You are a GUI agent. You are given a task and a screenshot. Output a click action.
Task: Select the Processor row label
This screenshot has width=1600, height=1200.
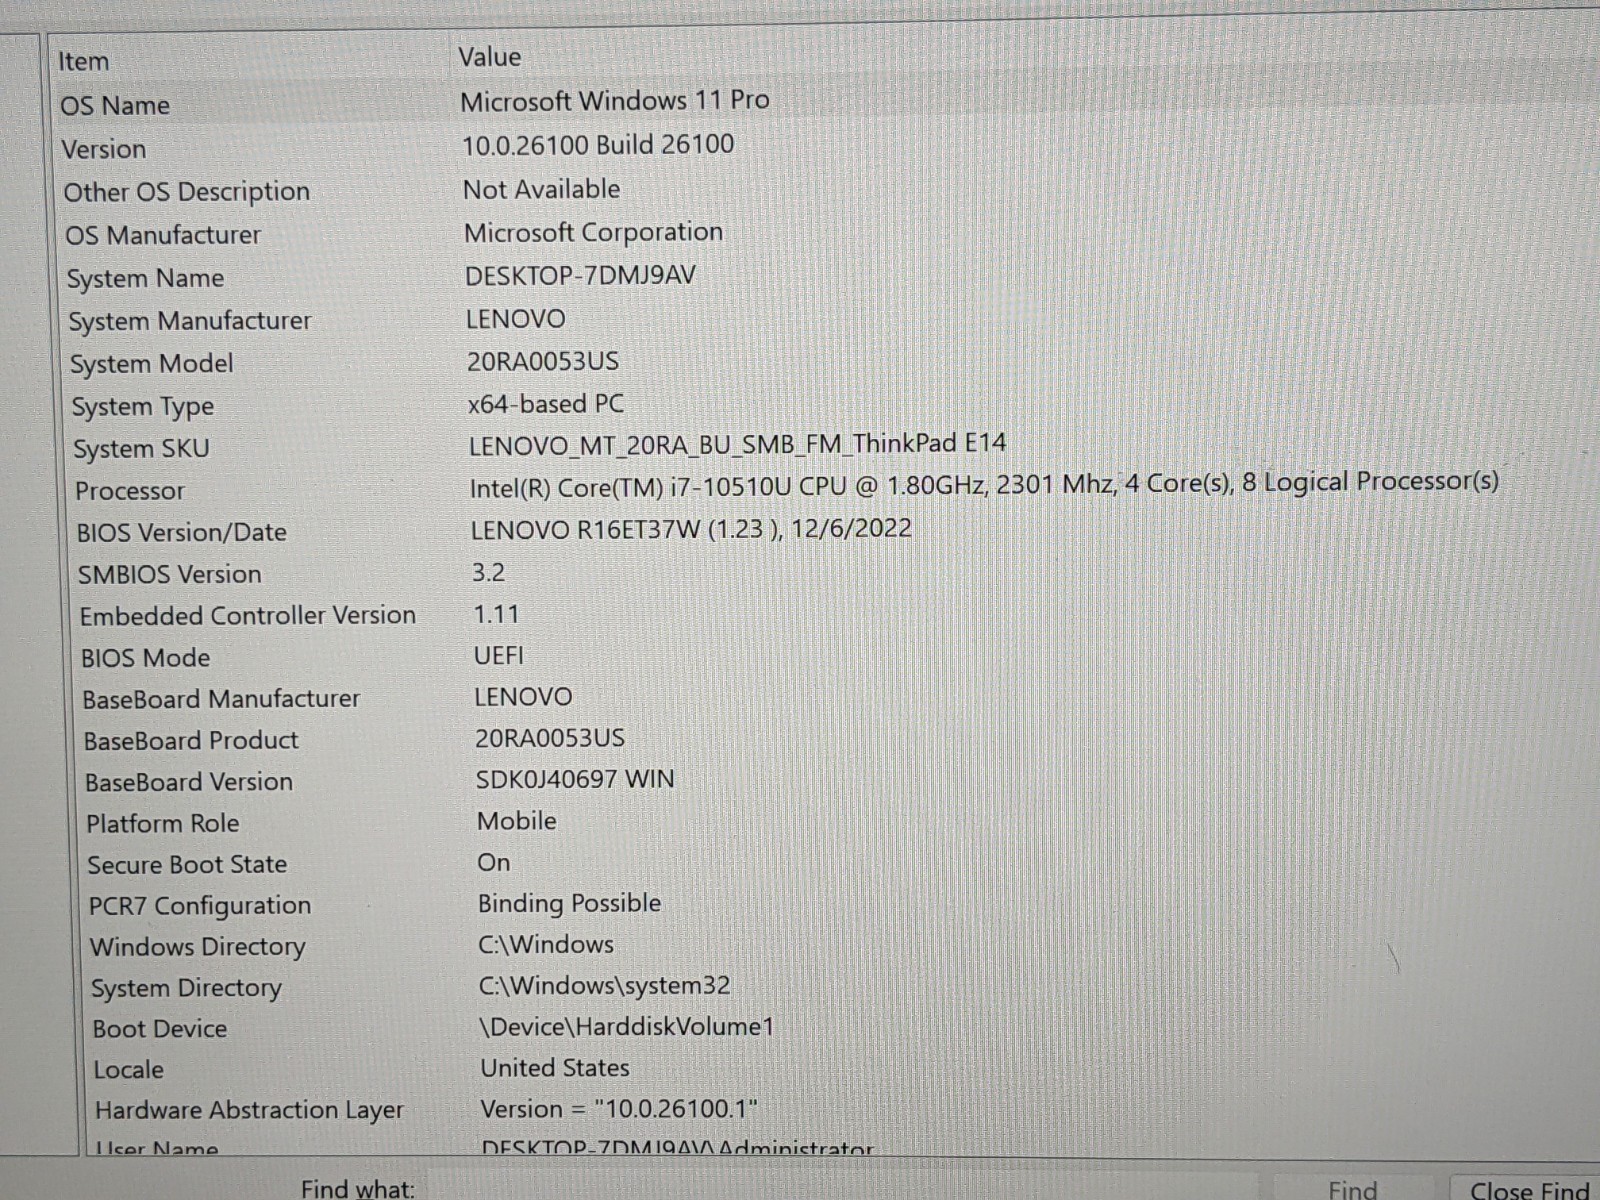coord(130,491)
